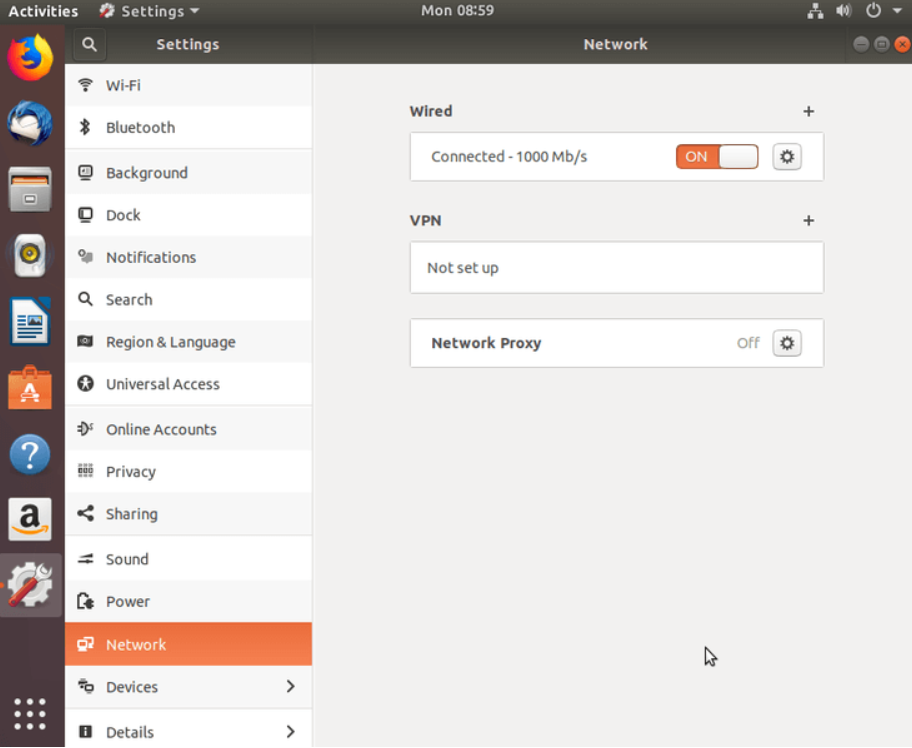Viewport: 912px width, 748px height.
Task: Launch Firefox from the dock
Action: [29, 57]
